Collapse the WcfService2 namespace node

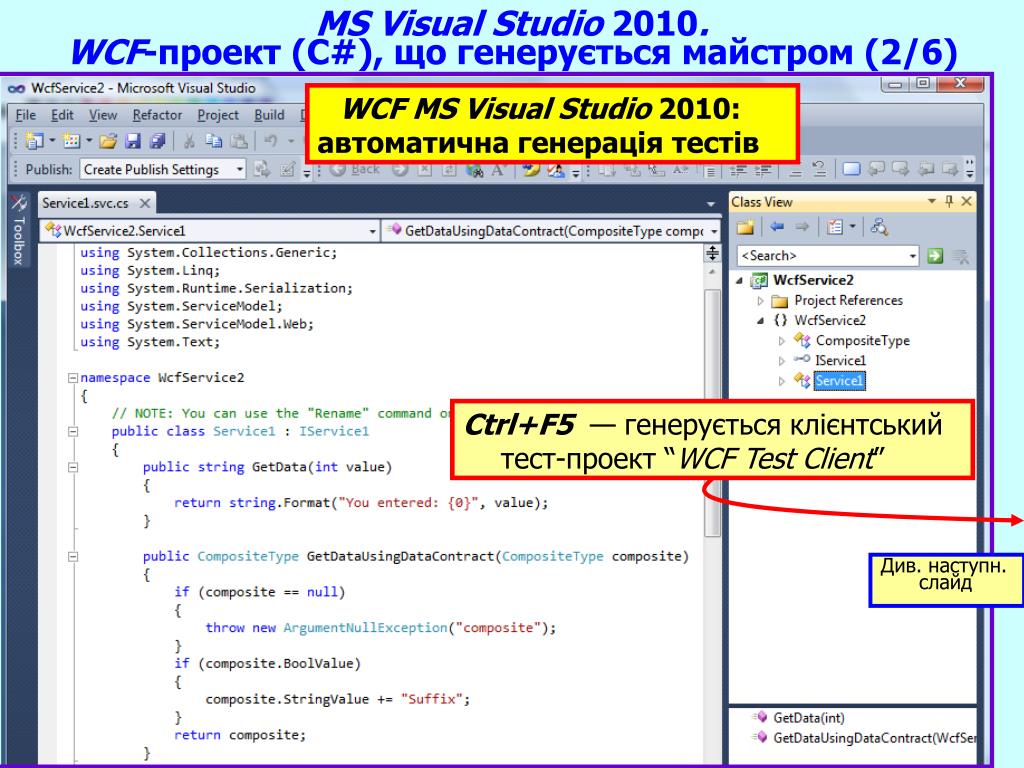(760, 321)
